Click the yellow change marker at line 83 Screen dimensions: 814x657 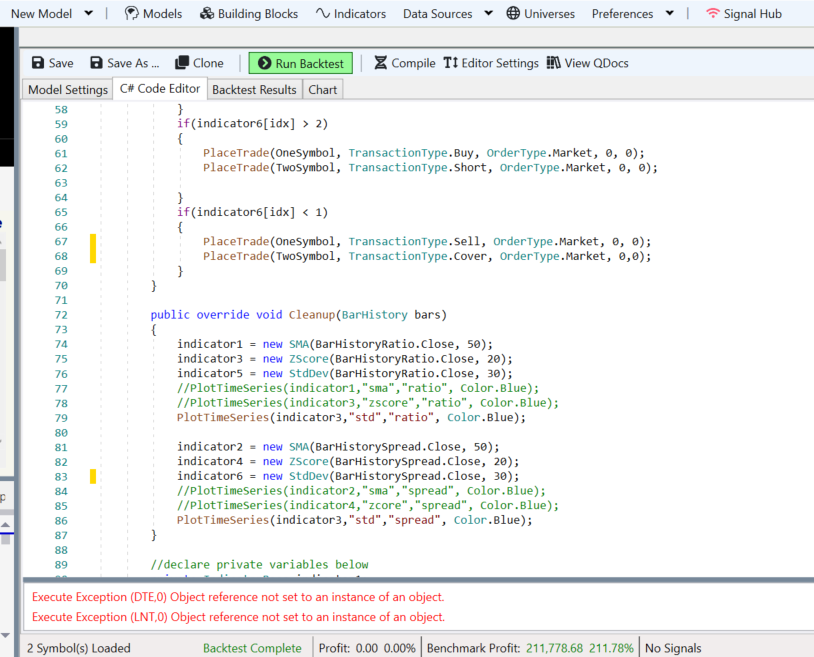click(x=93, y=477)
